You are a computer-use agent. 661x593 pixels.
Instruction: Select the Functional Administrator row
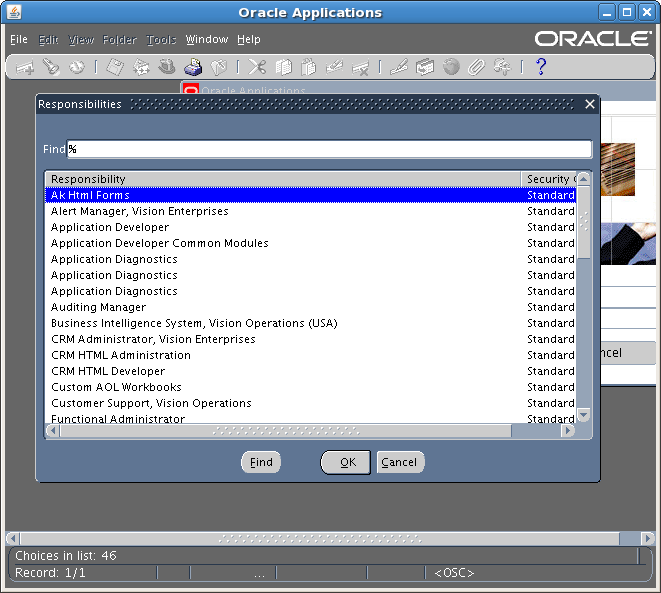point(311,419)
